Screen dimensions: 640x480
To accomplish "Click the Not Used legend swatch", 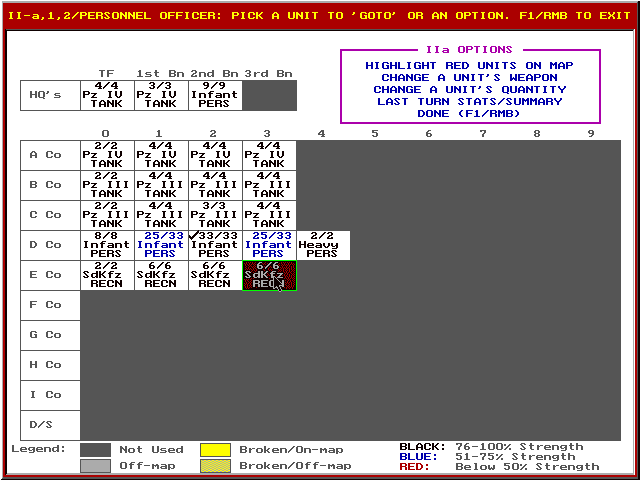I will pos(95,450).
